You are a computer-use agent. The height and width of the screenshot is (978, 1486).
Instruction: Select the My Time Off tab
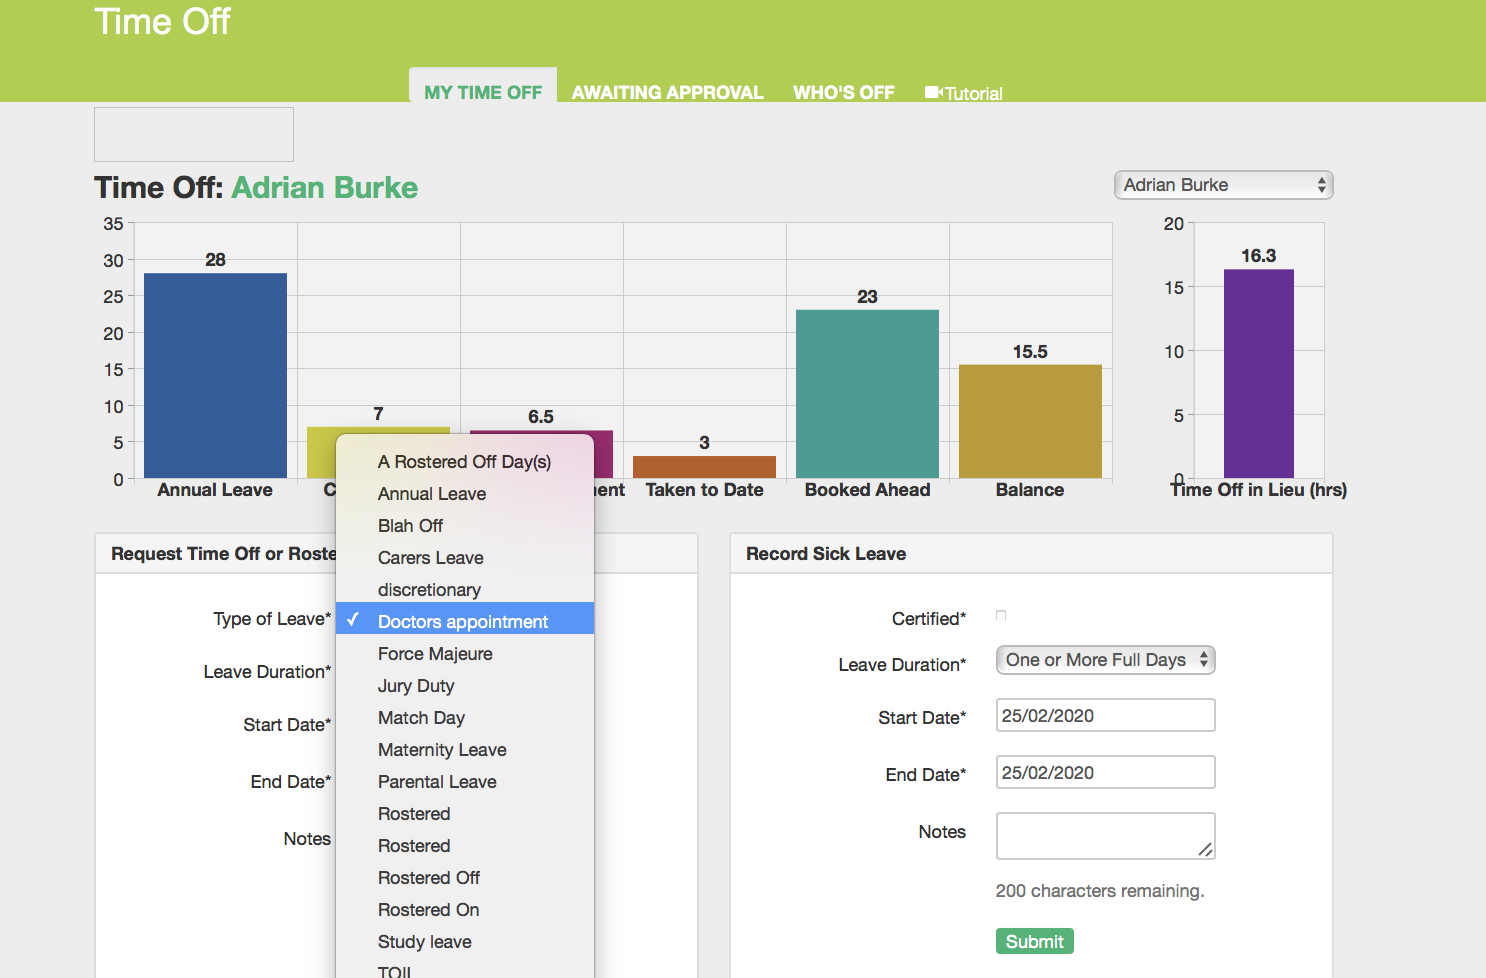[x=482, y=92]
